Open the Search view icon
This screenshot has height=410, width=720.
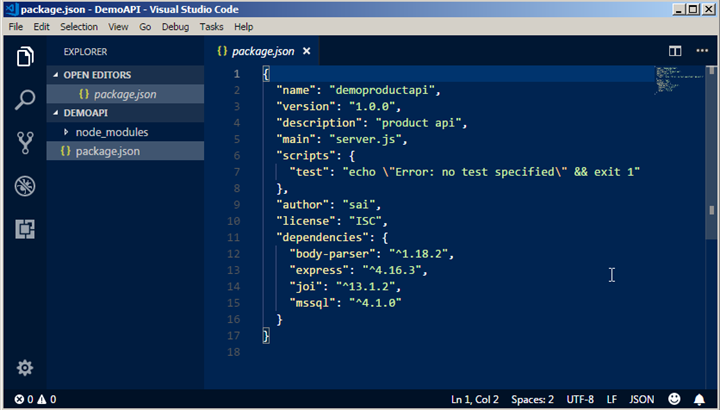pos(25,99)
